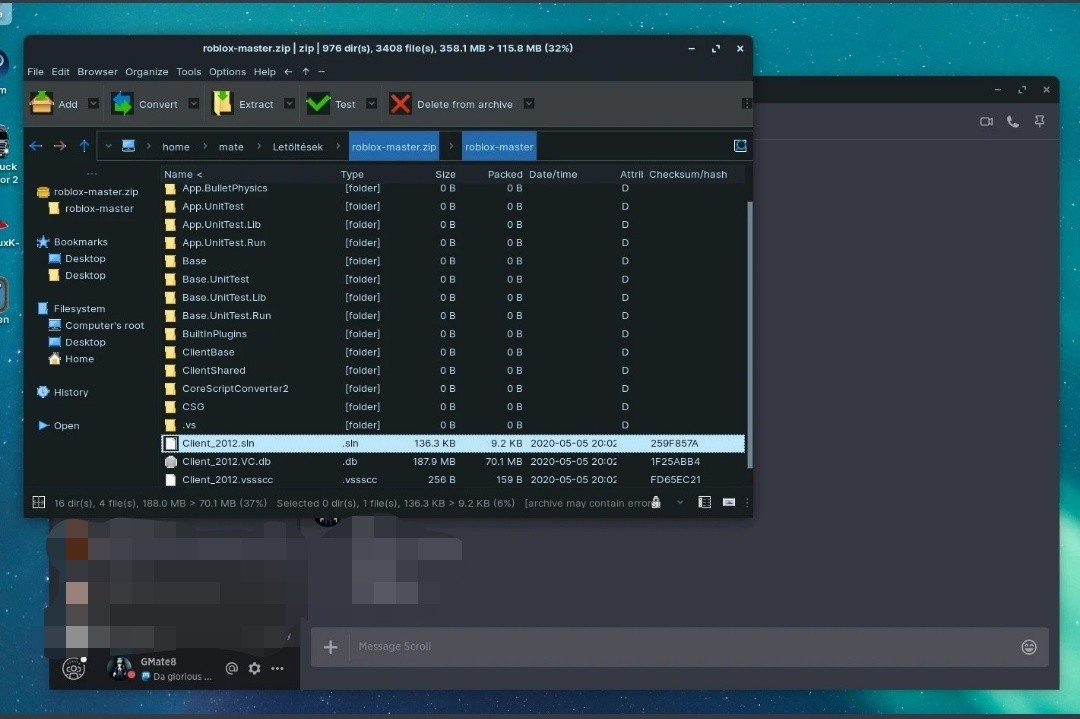Sort by the Size column header
This screenshot has width=1080, height=719.
(x=445, y=174)
